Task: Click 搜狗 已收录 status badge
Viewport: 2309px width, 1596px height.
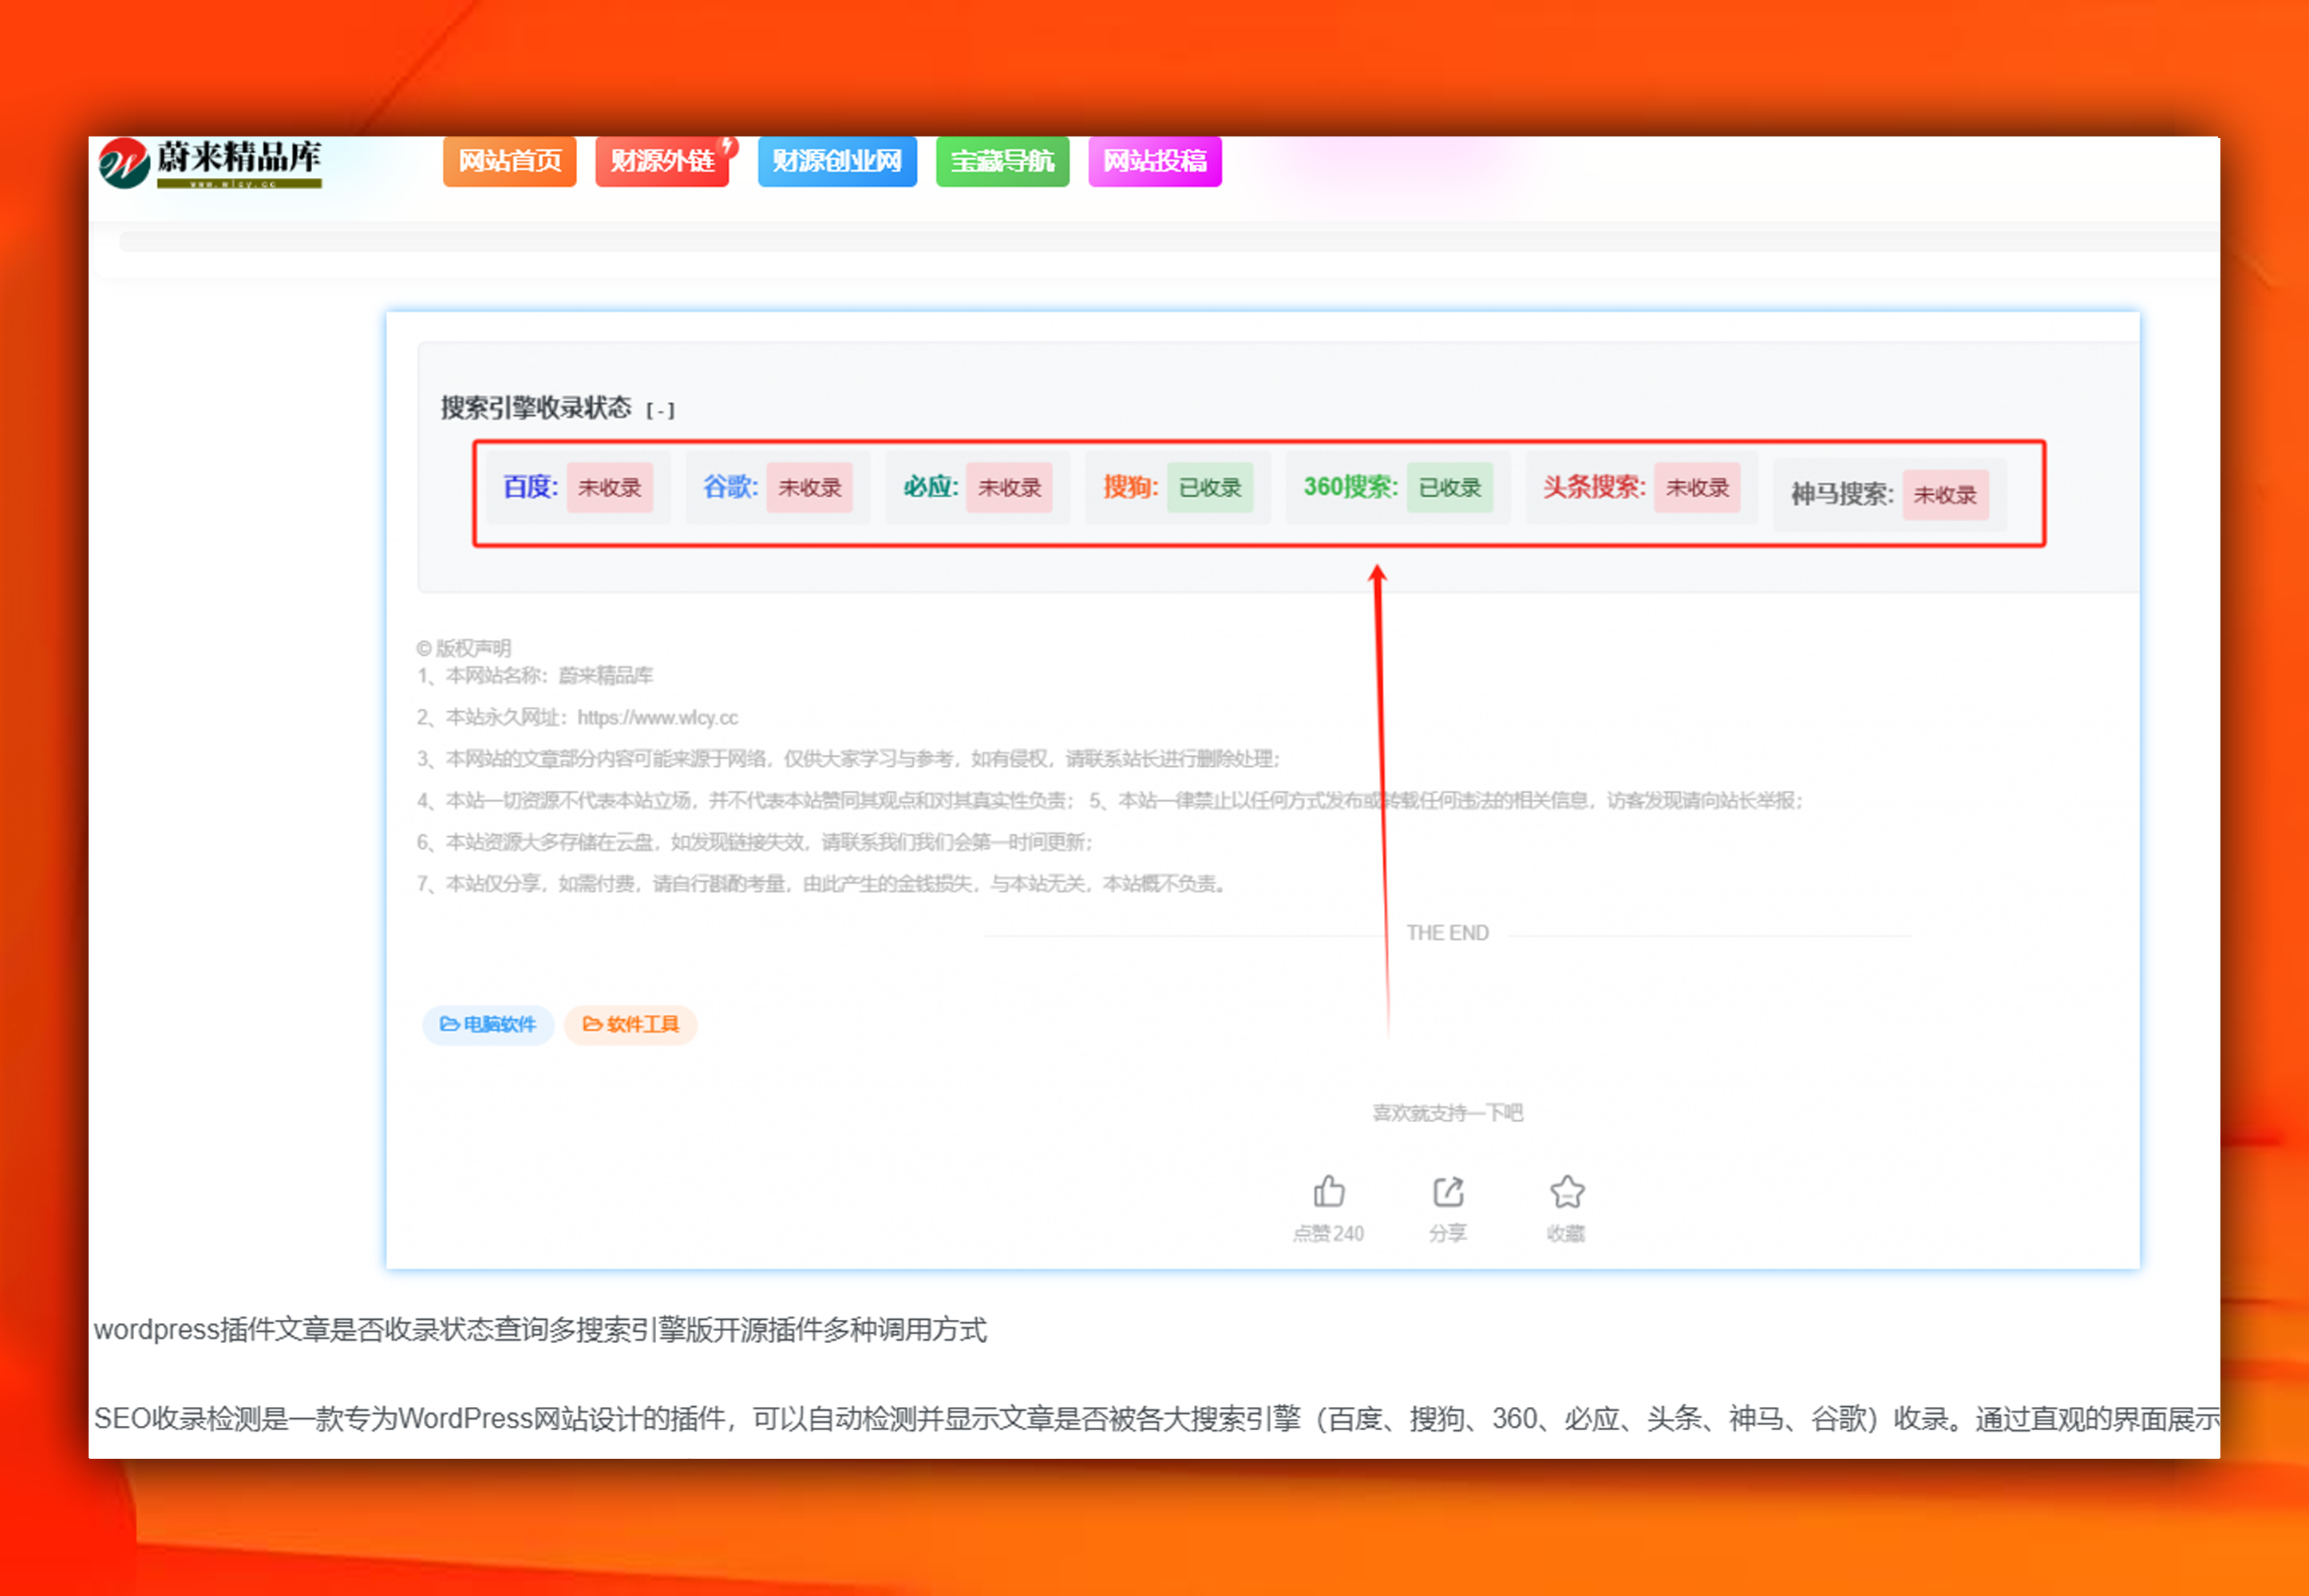Action: tap(1209, 488)
